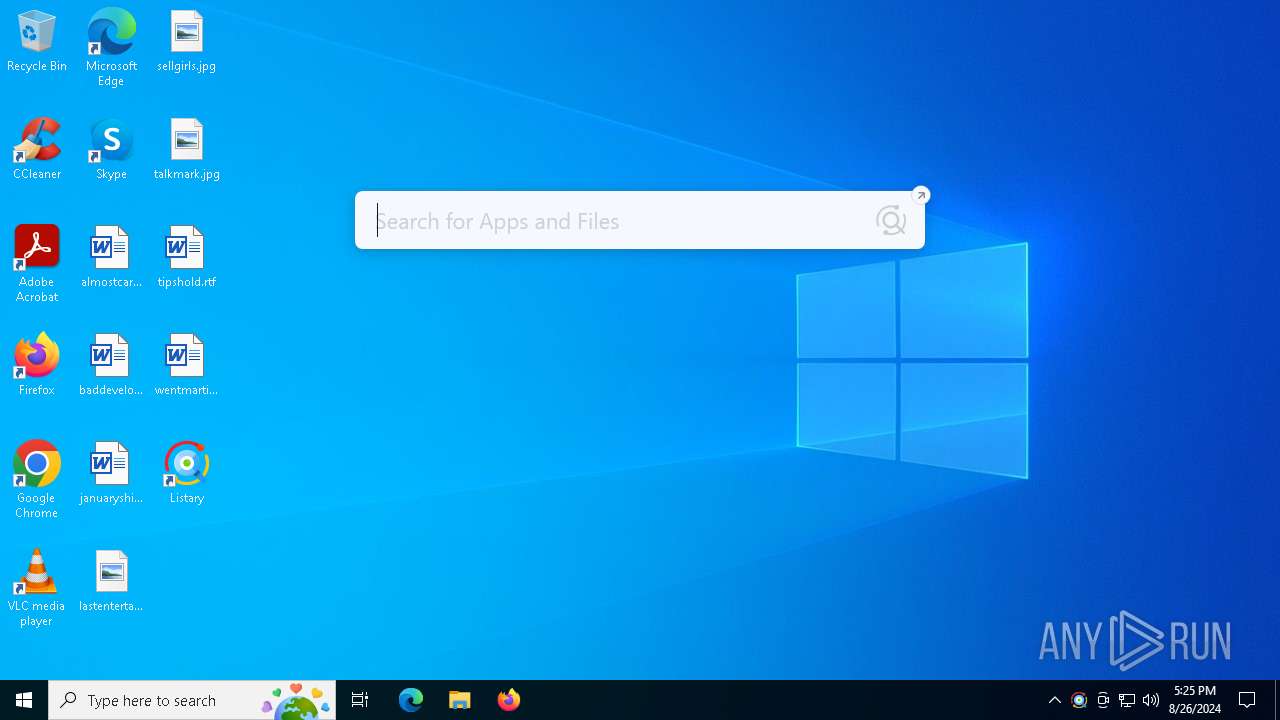The image size is (1280, 720).
Task: Select the Adobe Acrobat desktop shortcut
Action: point(37,264)
